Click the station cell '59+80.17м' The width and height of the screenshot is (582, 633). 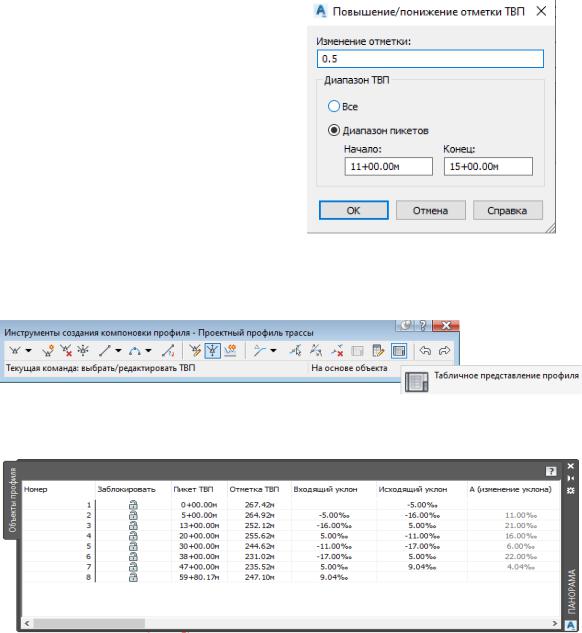click(x=199, y=577)
